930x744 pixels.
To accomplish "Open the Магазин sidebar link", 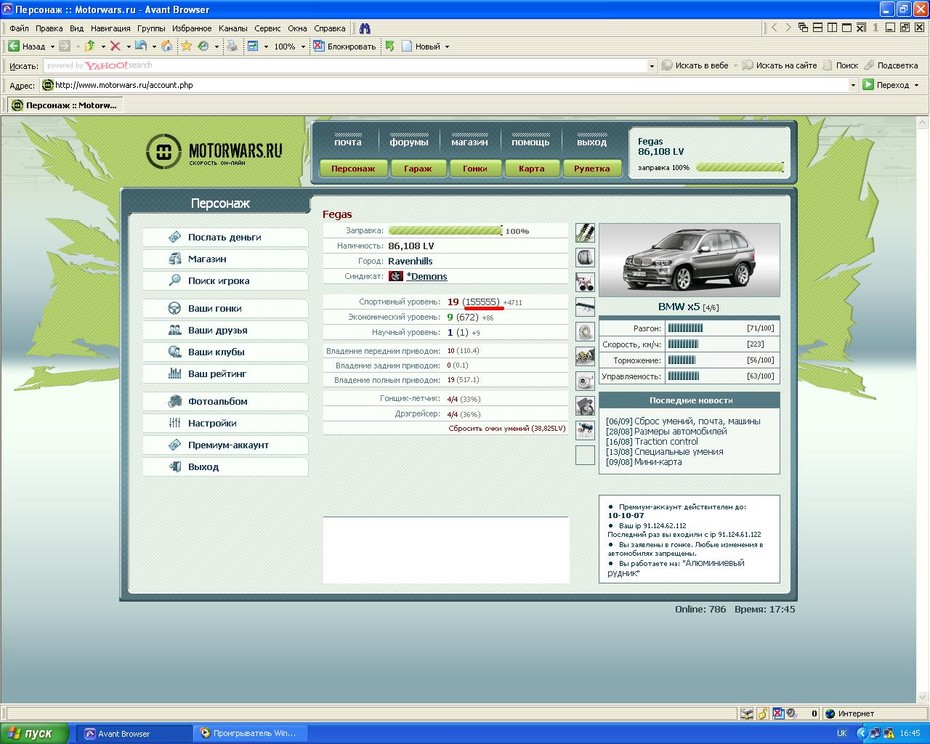I will click(x=225, y=259).
